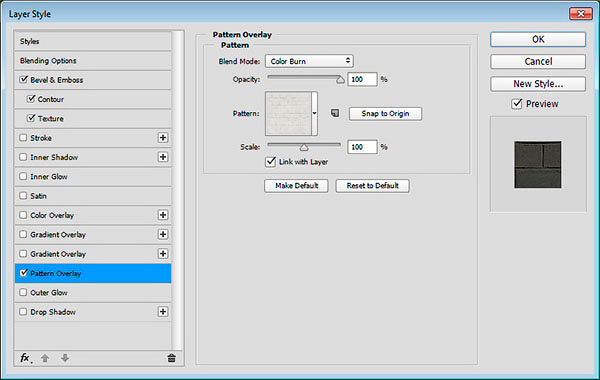Click the Cancel button
Screen dimensions: 600x380
pos(538,62)
